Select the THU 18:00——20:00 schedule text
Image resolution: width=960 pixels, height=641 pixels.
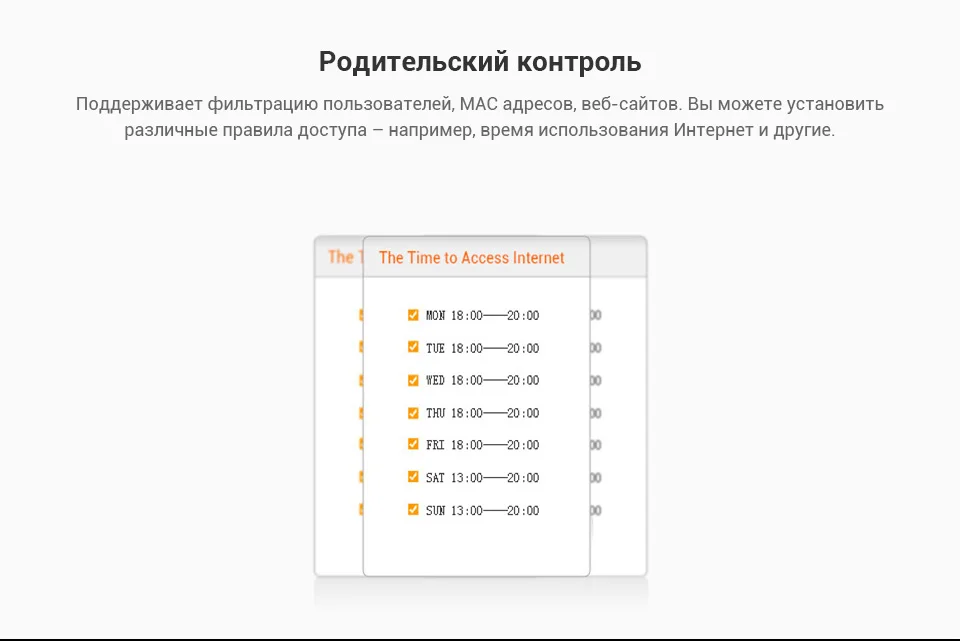click(482, 413)
